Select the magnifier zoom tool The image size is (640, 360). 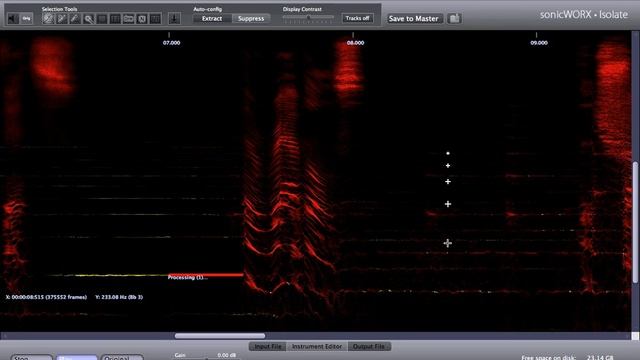coord(88,18)
